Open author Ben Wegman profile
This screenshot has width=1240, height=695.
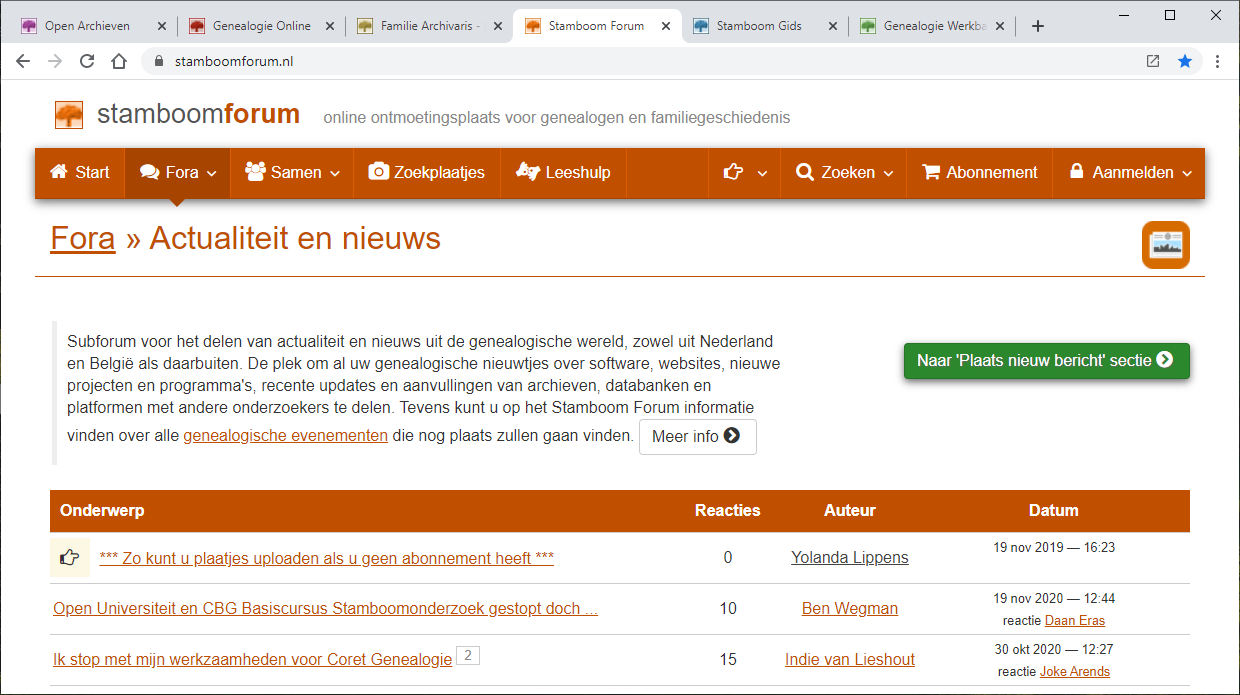pyautogui.click(x=850, y=608)
